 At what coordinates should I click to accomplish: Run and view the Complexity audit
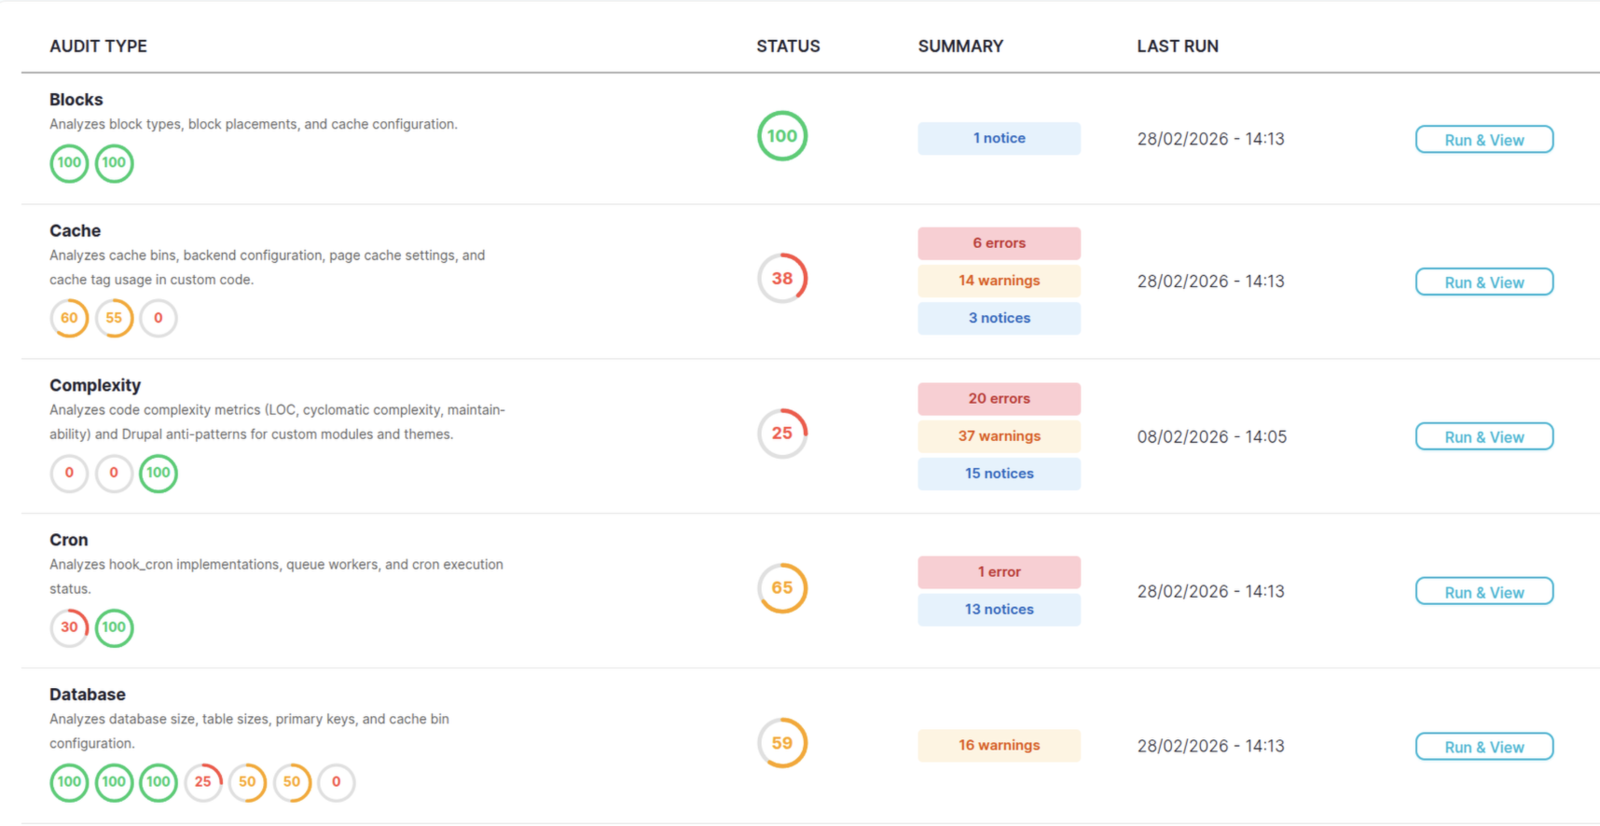point(1484,437)
